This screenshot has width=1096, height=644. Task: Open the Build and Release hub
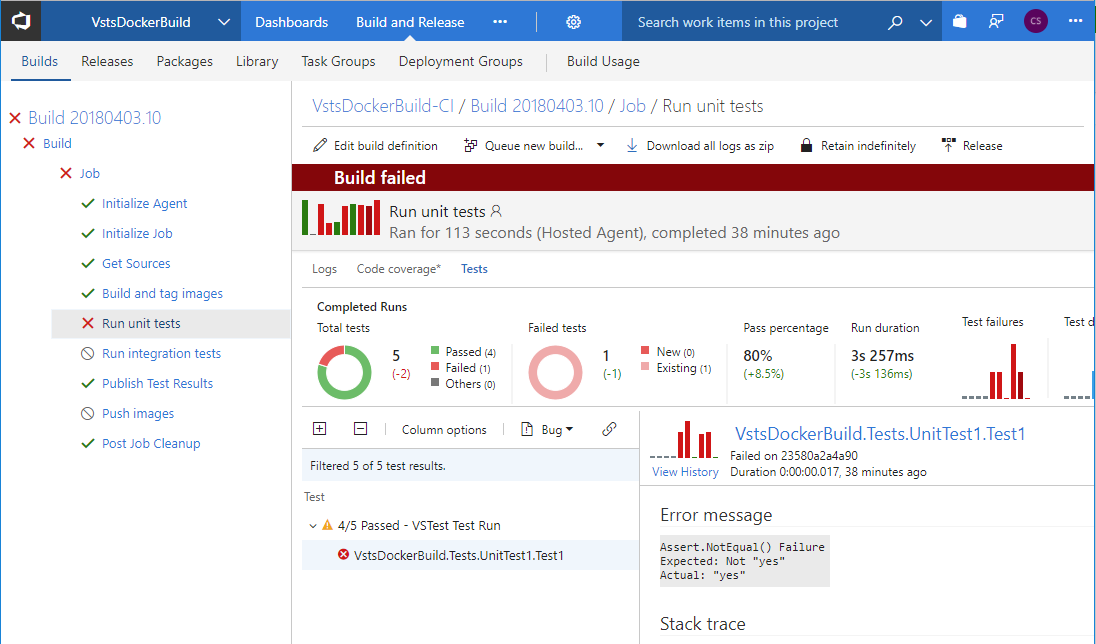[410, 22]
